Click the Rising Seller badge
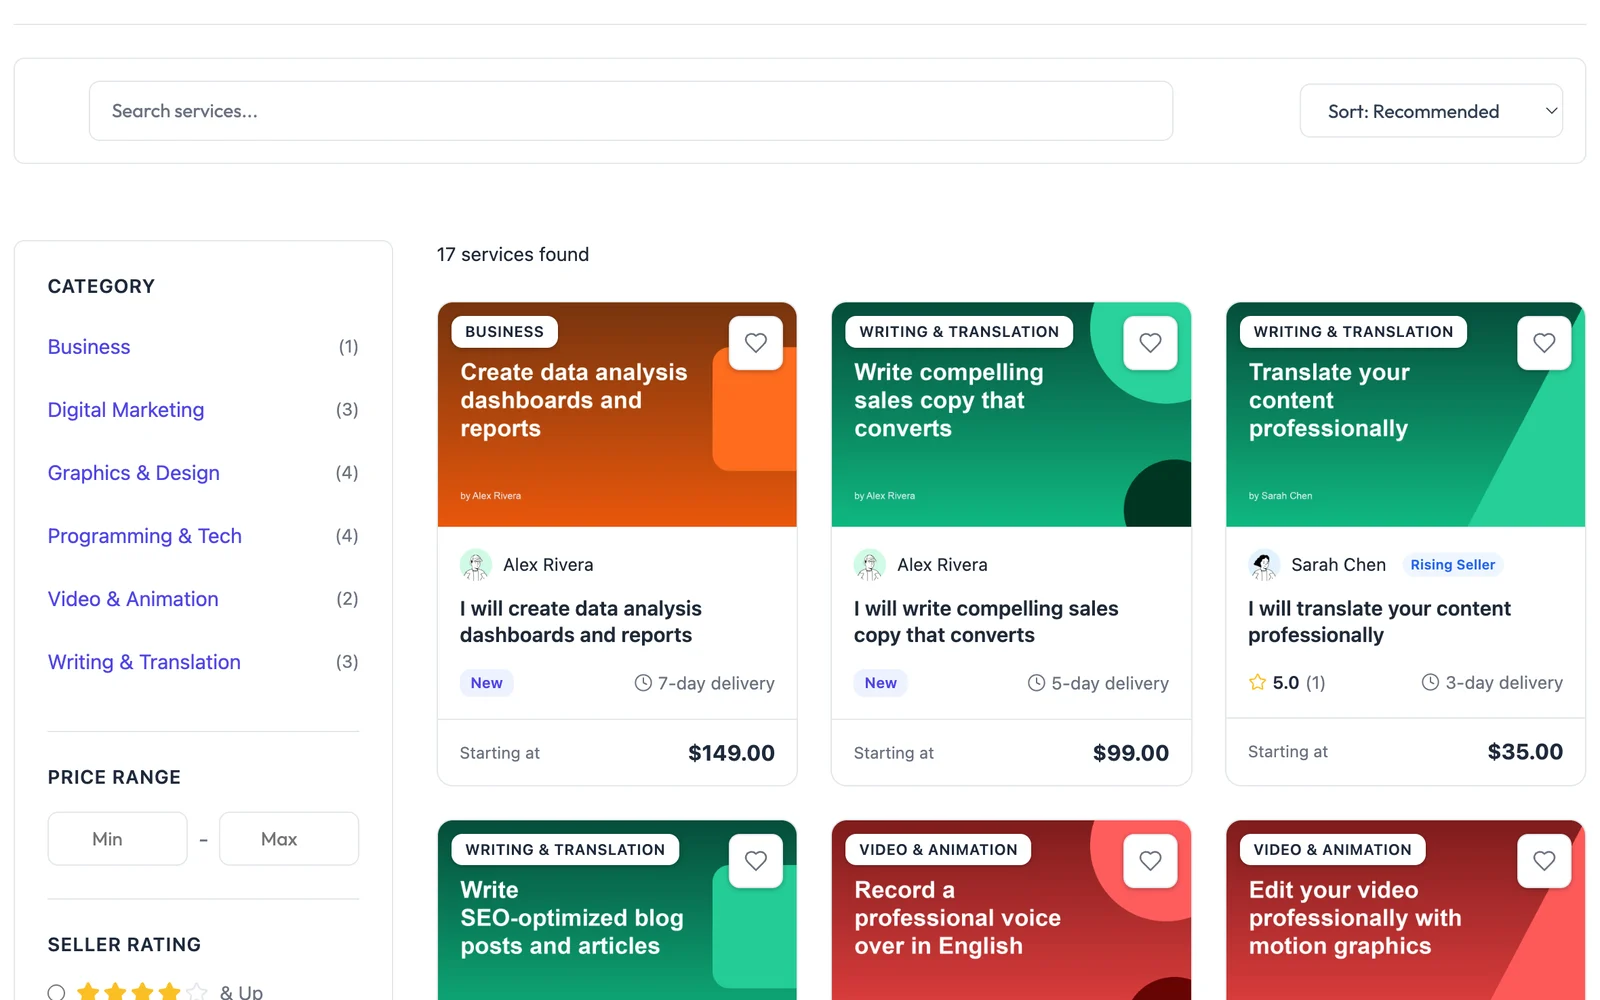Image resolution: width=1600 pixels, height=1000 pixels. click(1452, 565)
